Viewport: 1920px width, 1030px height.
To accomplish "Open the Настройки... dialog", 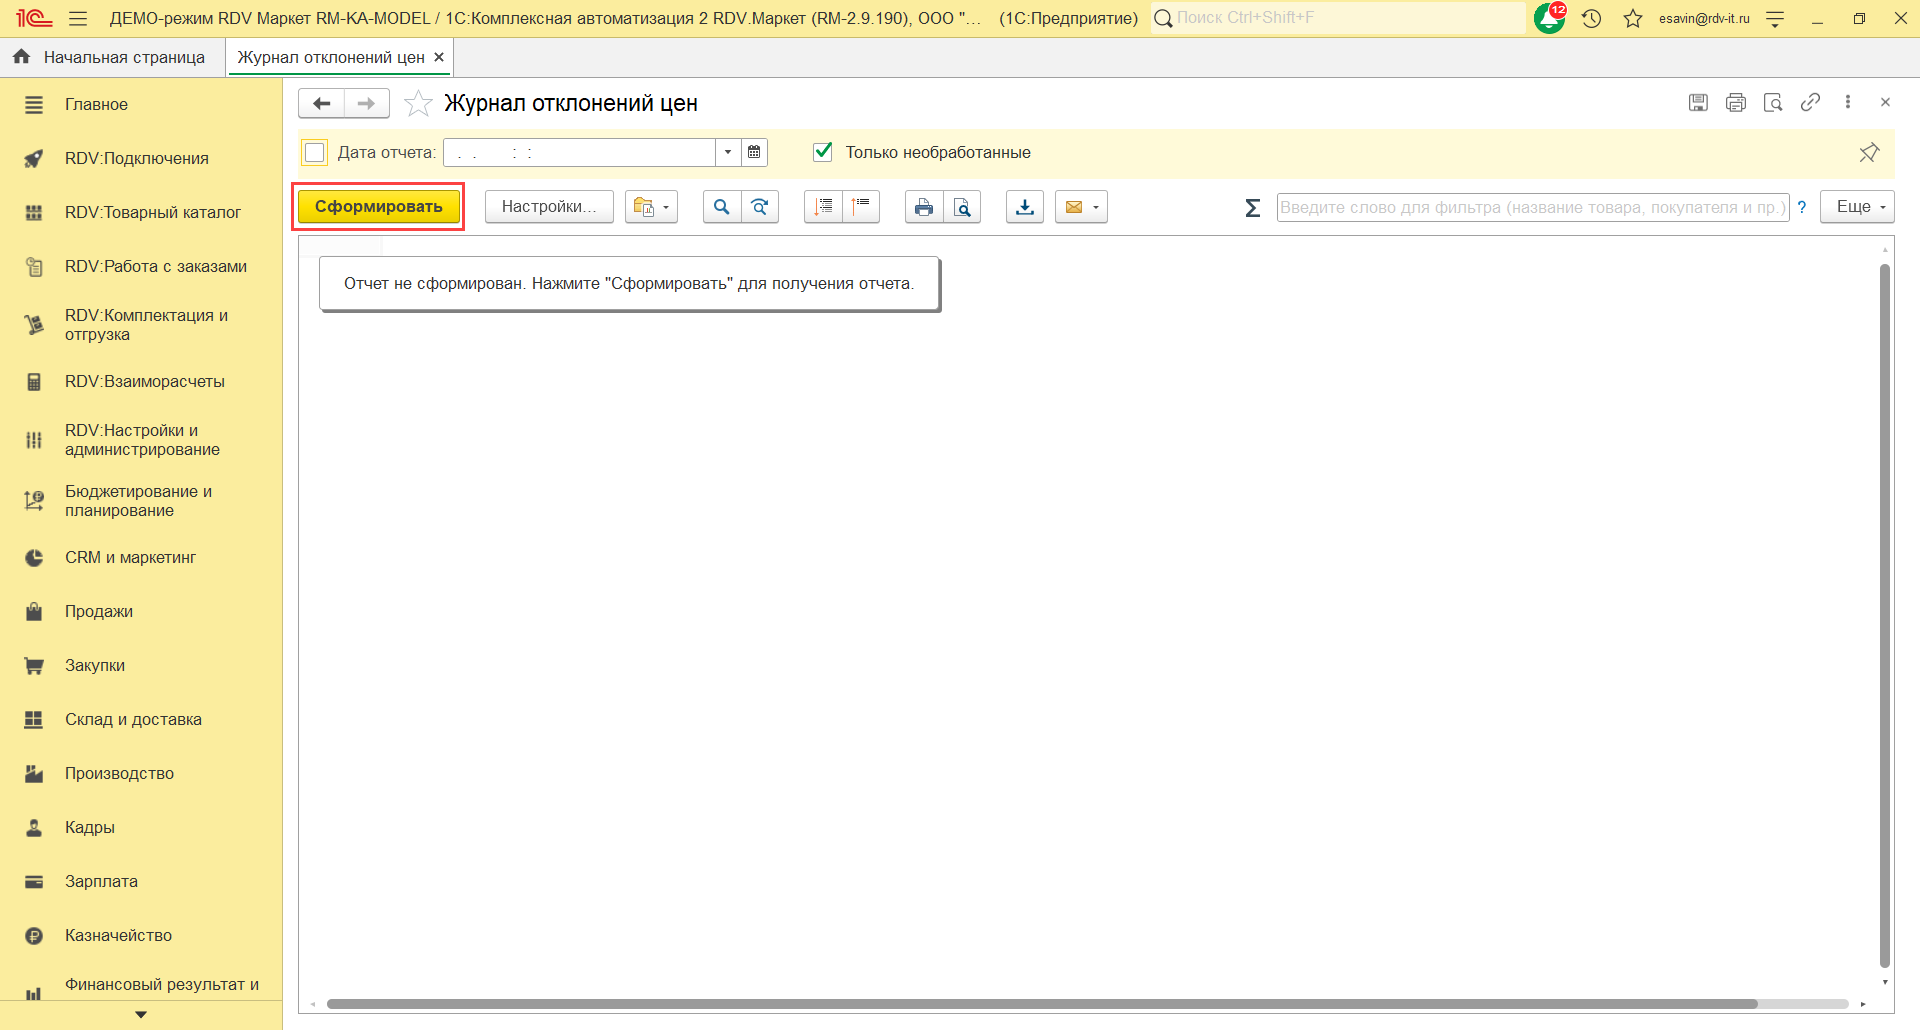I will (x=549, y=207).
